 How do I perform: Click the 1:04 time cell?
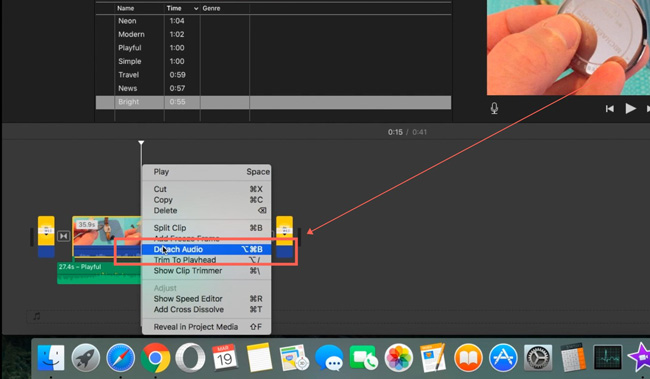[177, 21]
